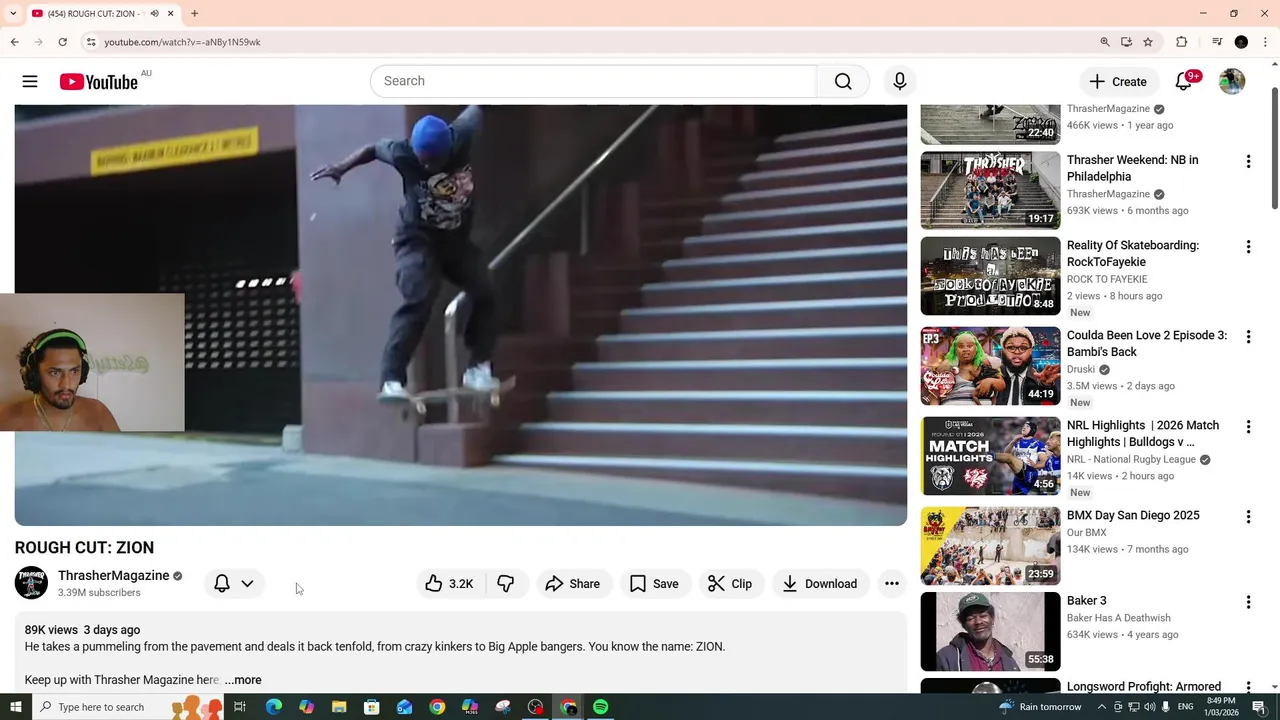Open the ThrasherMagazine channel name link
The width and height of the screenshot is (1280, 720).
click(114, 576)
